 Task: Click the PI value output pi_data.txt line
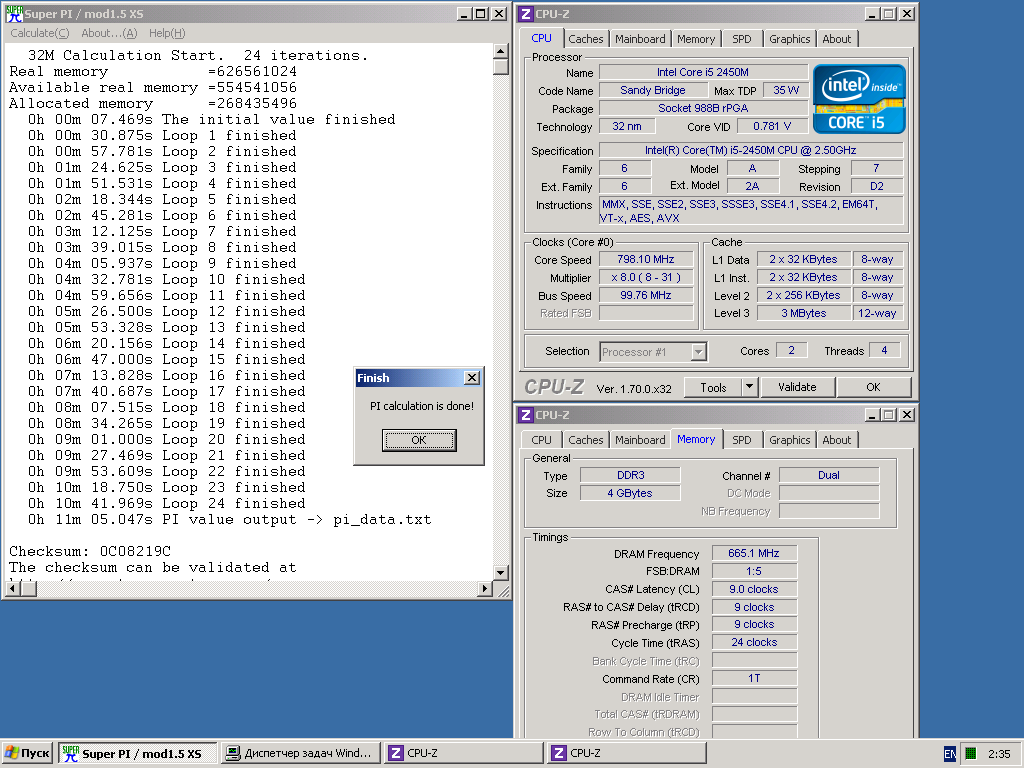[229, 520]
